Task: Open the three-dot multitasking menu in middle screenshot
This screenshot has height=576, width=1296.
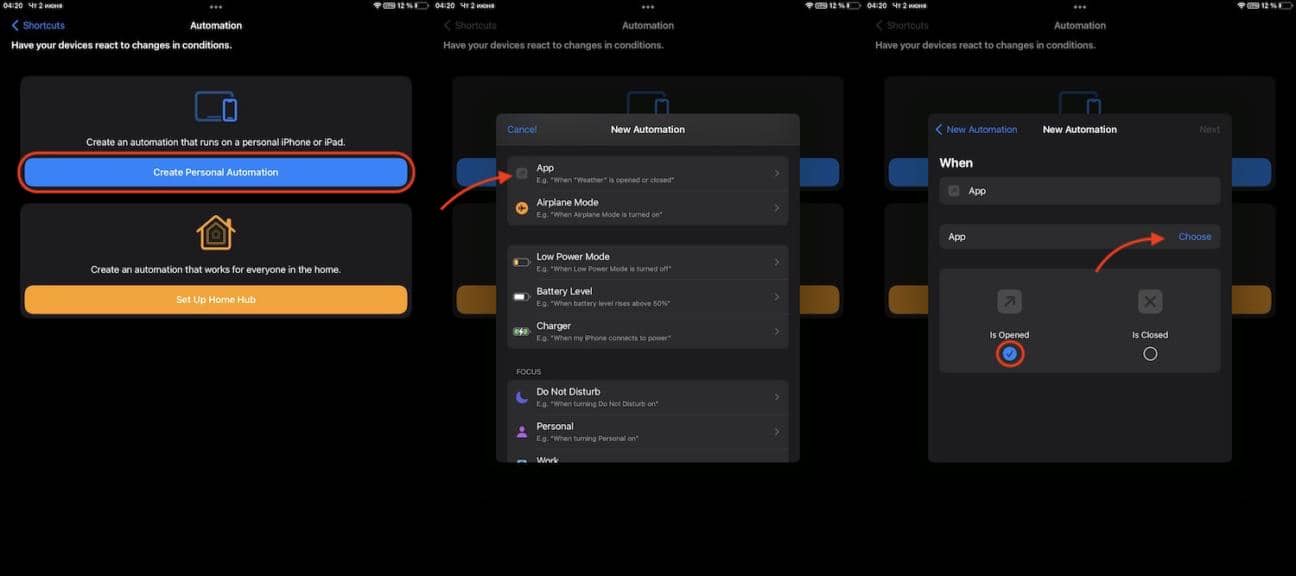Action: click(x=648, y=7)
